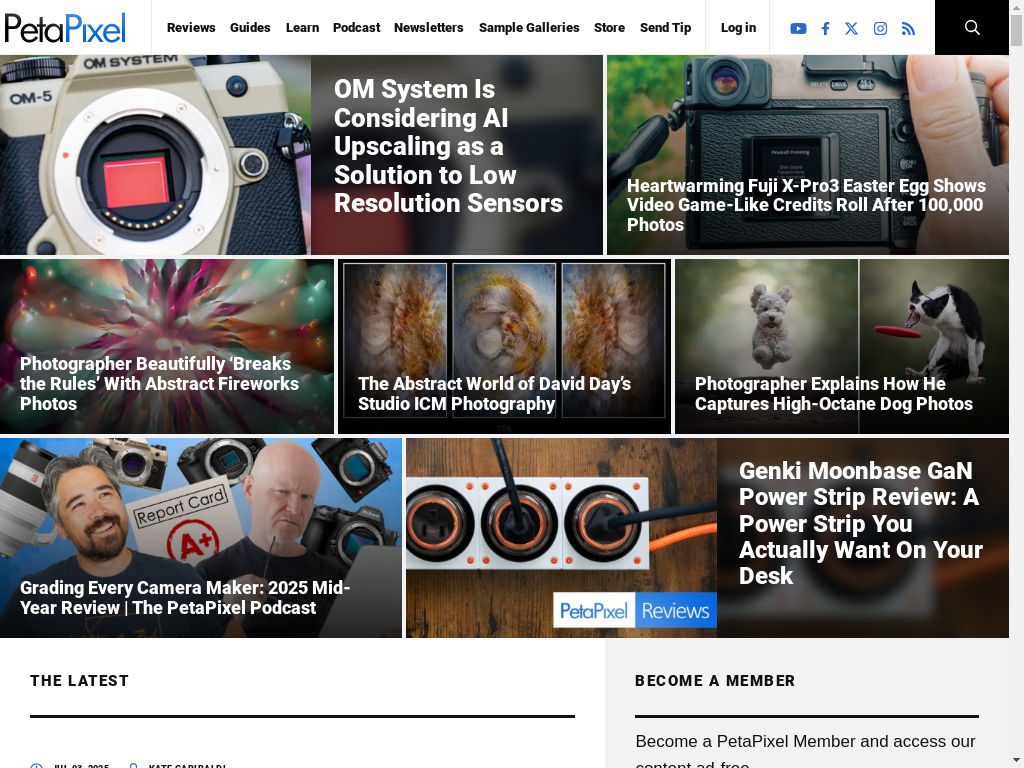Open the search magnifier icon
This screenshot has width=1024, height=768.
[x=972, y=27]
